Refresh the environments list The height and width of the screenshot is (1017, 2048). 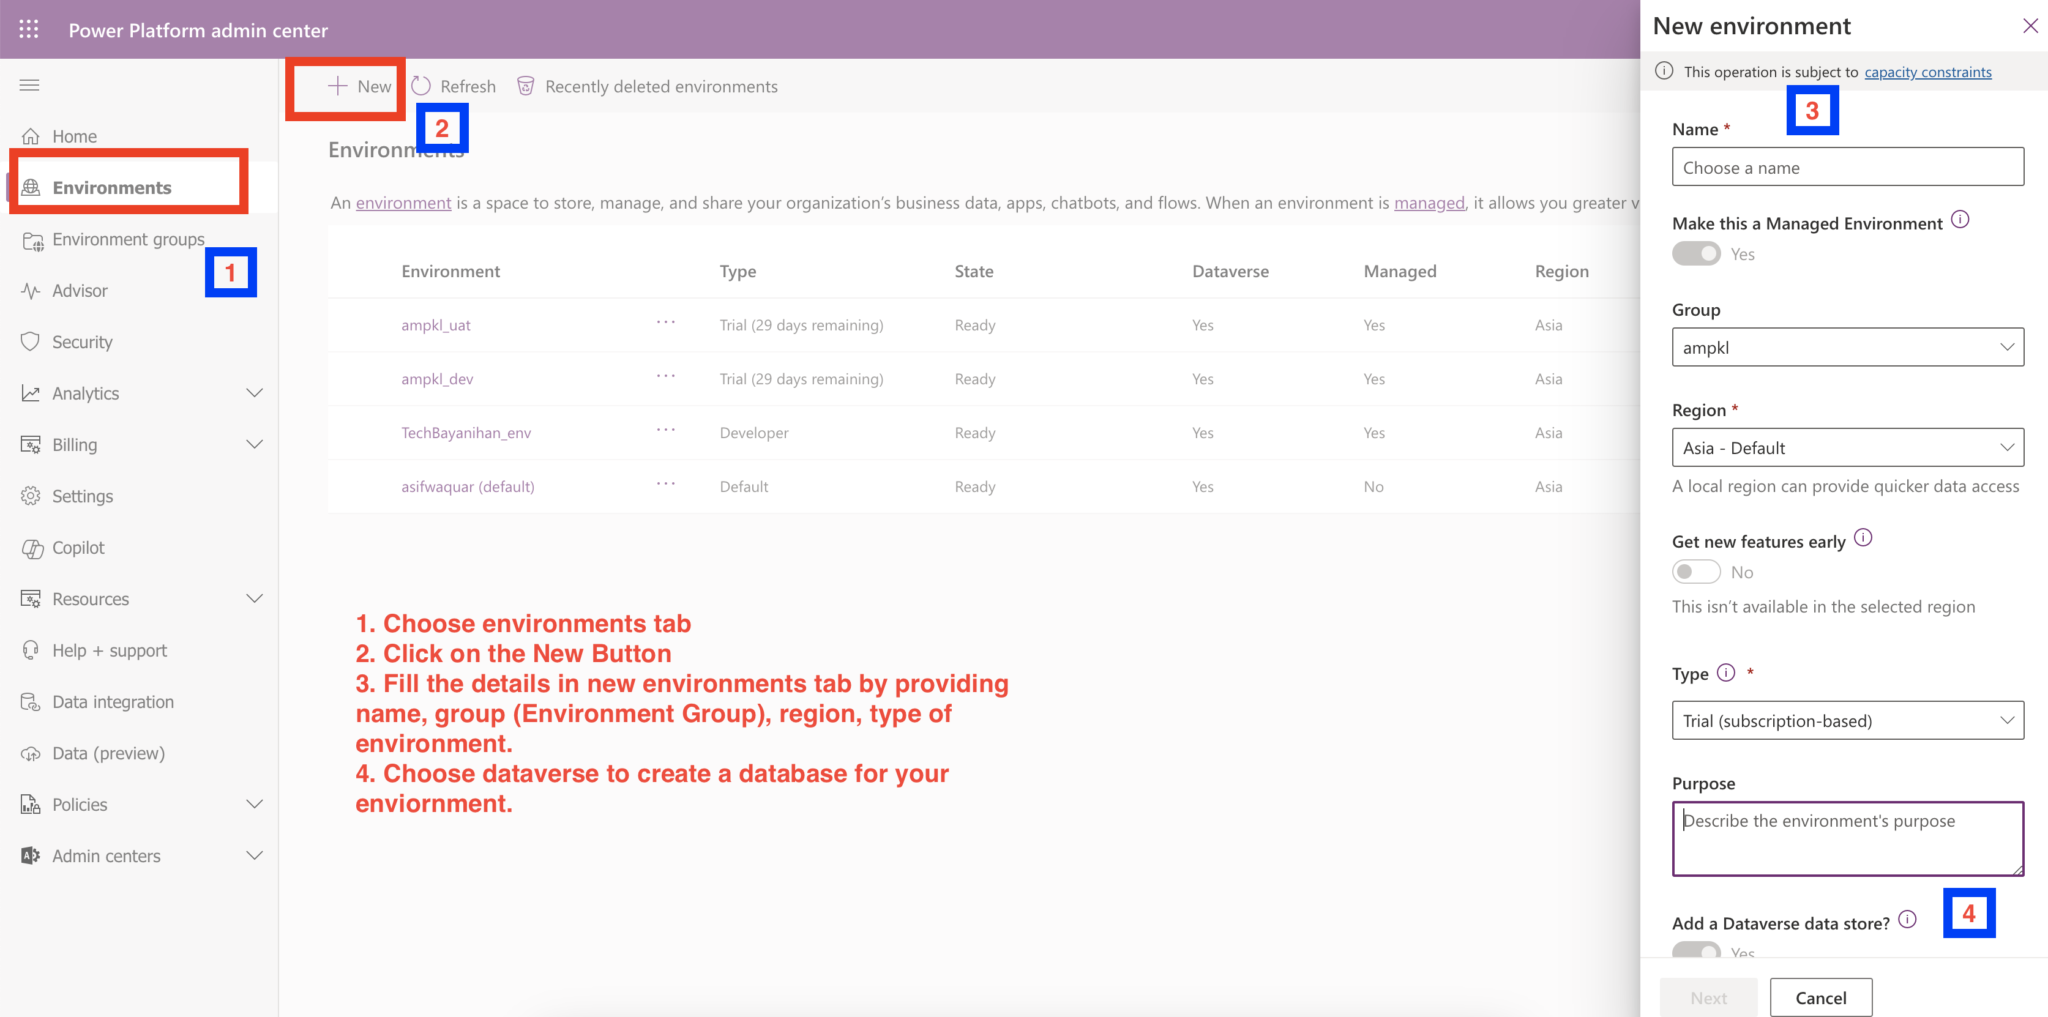(453, 86)
